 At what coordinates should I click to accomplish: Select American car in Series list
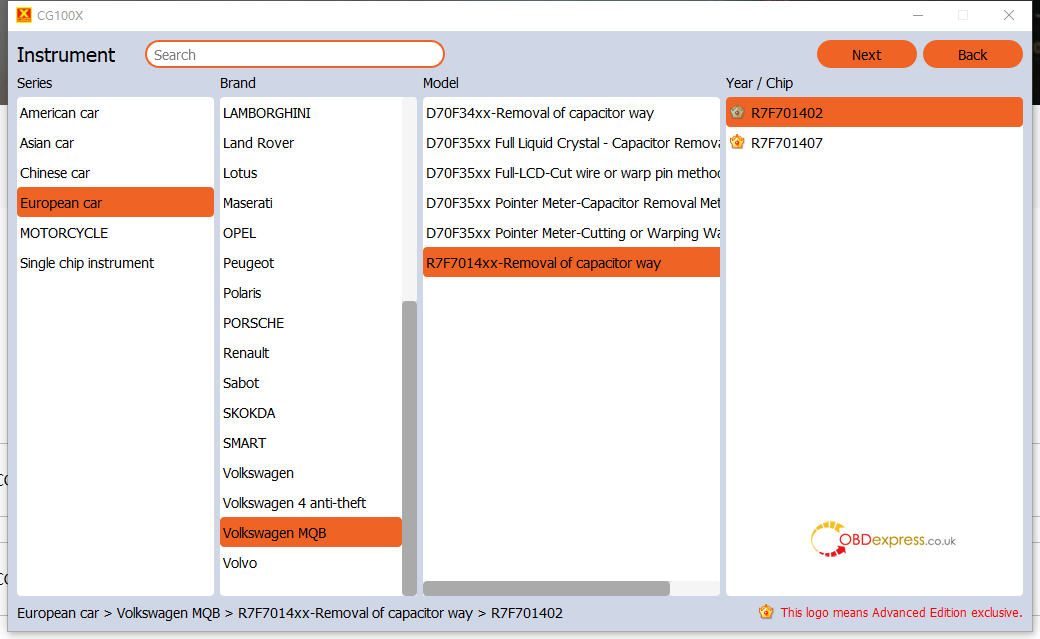[115, 113]
